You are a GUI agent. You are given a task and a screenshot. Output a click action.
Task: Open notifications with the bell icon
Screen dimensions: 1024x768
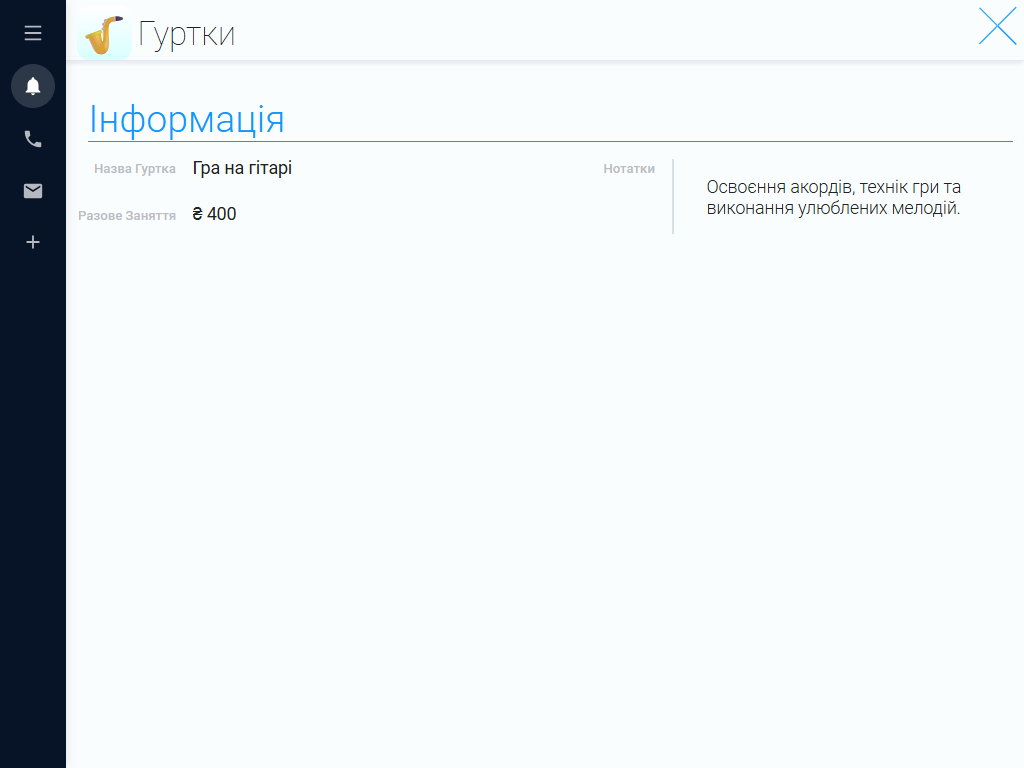click(33, 86)
